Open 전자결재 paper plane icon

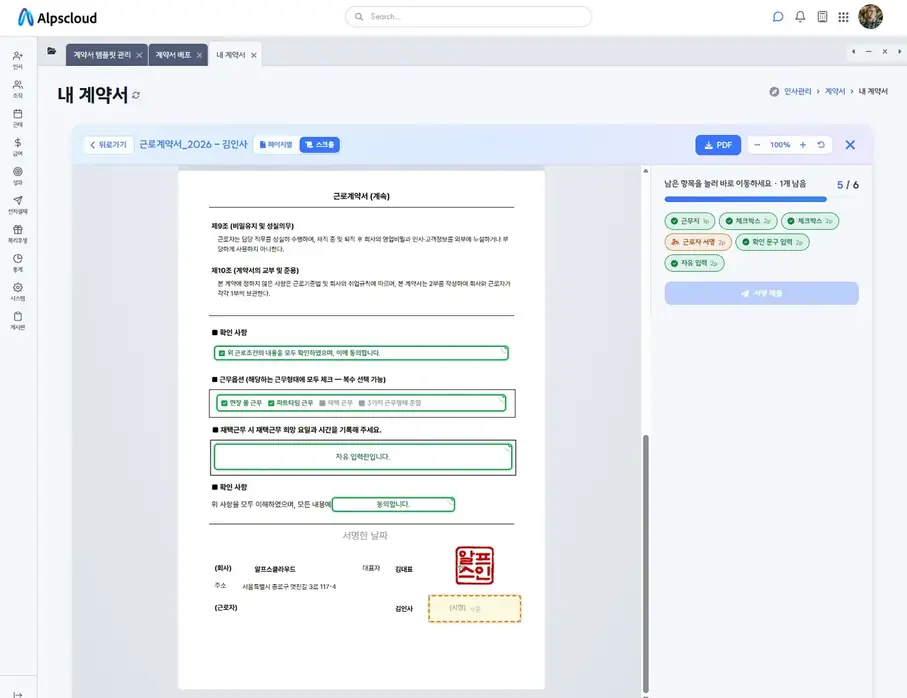coord(18,204)
